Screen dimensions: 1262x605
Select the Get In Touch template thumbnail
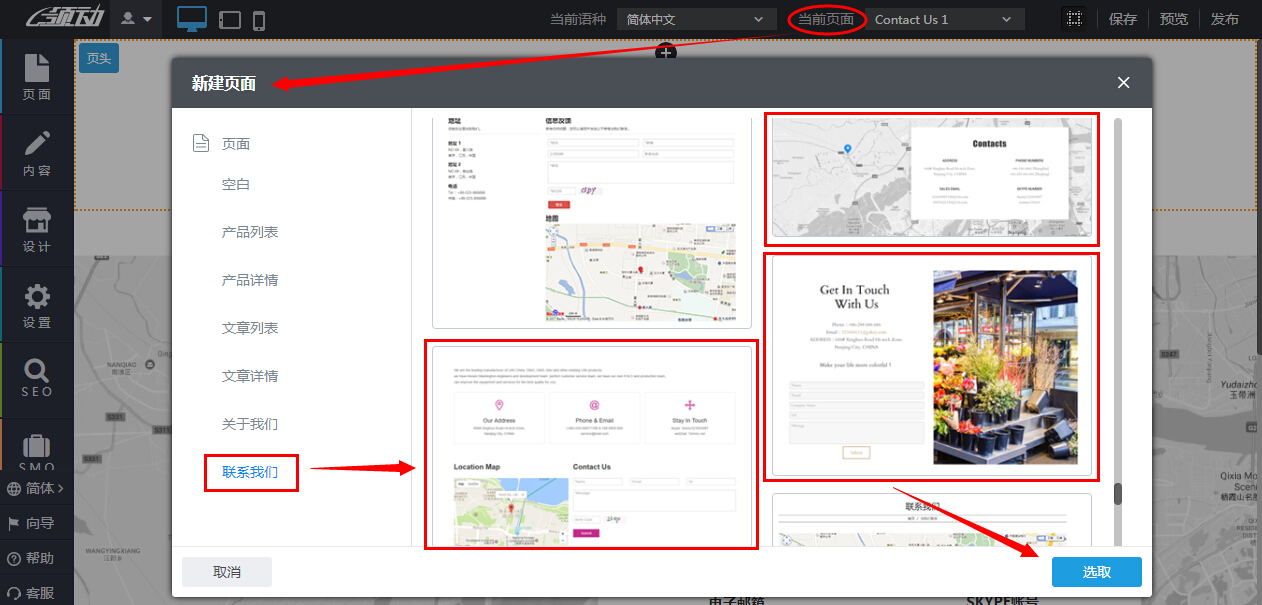click(x=931, y=367)
